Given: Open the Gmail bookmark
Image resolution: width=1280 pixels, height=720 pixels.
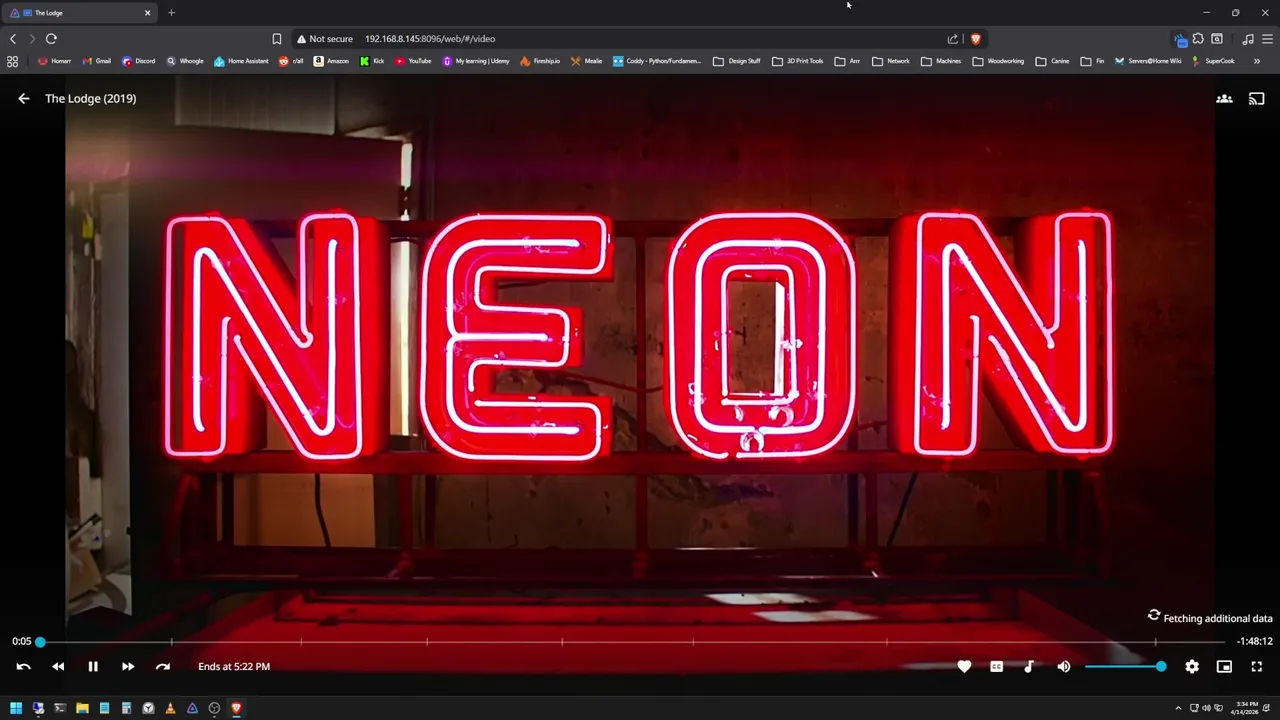Looking at the screenshot, I should point(96,61).
